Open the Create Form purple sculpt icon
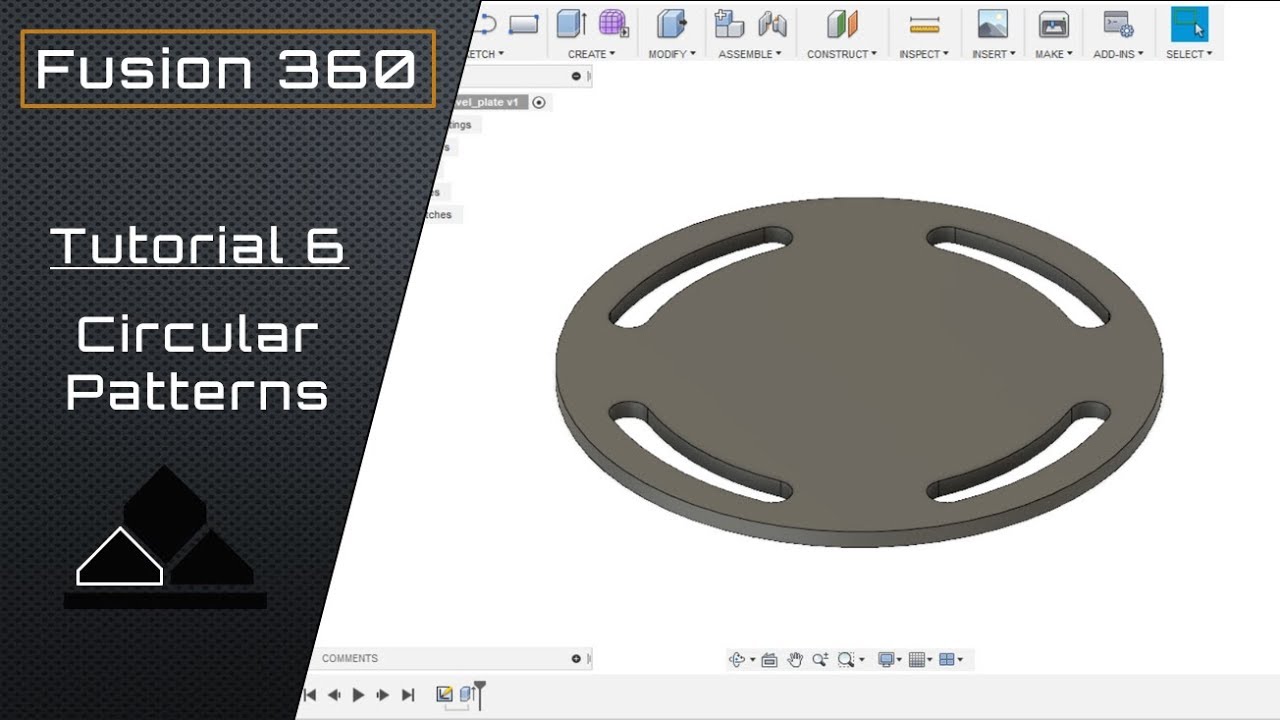Image resolution: width=1280 pixels, height=720 pixels. pos(613,24)
